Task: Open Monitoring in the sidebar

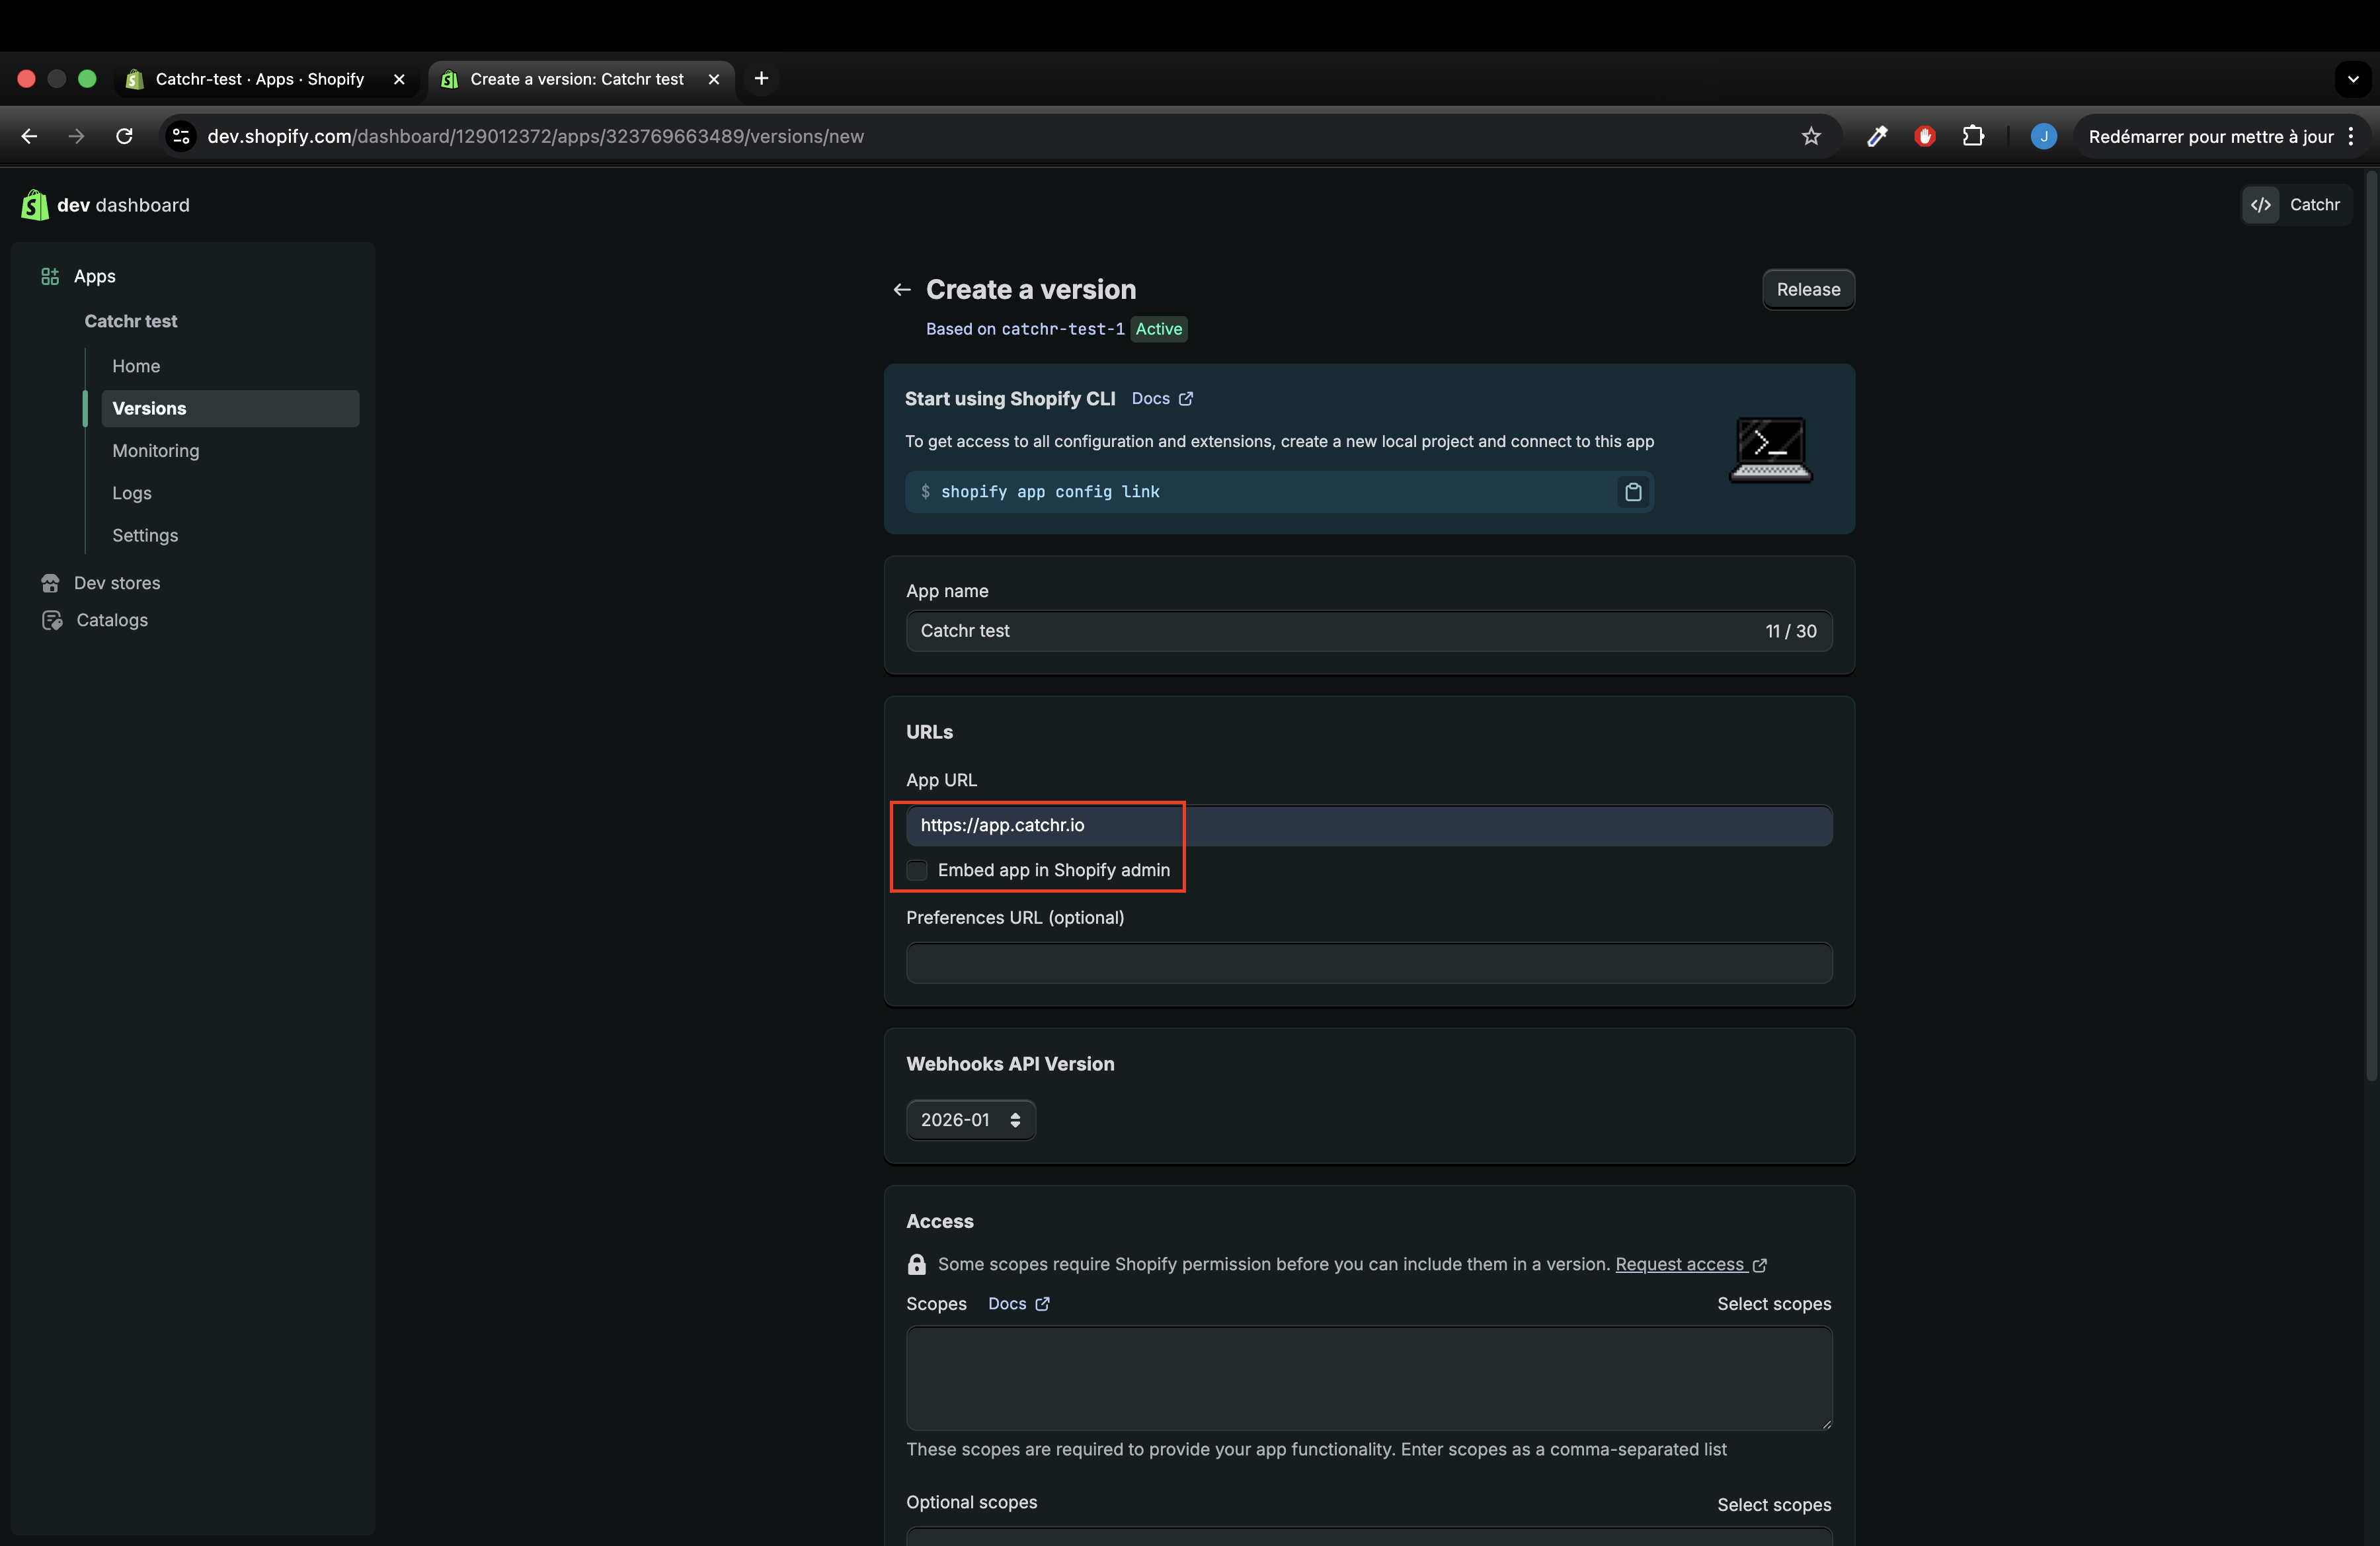Action: click(x=156, y=451)
